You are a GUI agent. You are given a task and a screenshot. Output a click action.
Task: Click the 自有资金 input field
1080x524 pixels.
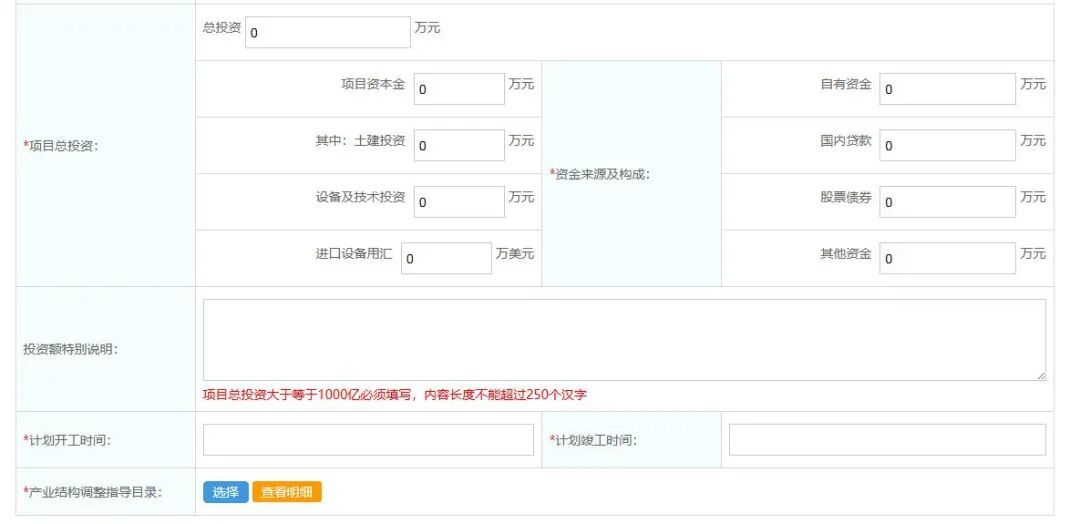tap(947, 89)
